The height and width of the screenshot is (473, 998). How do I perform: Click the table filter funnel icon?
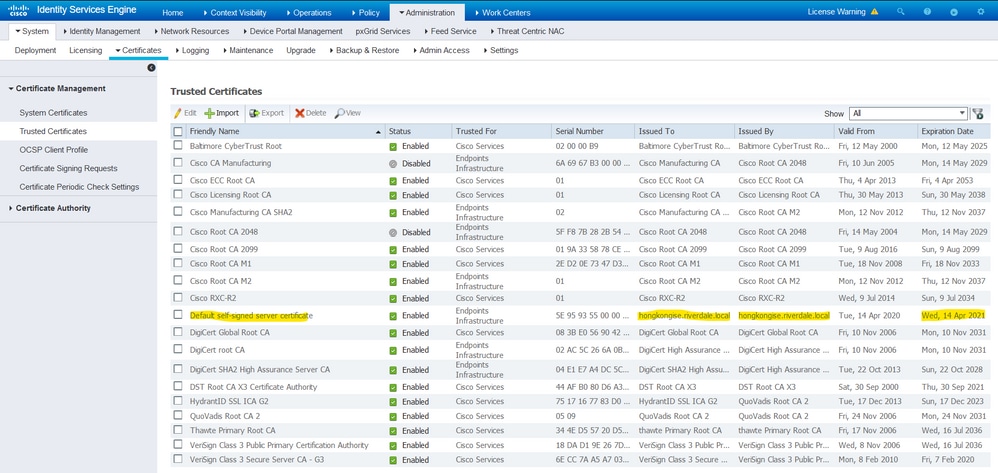(x=978, y=113)
